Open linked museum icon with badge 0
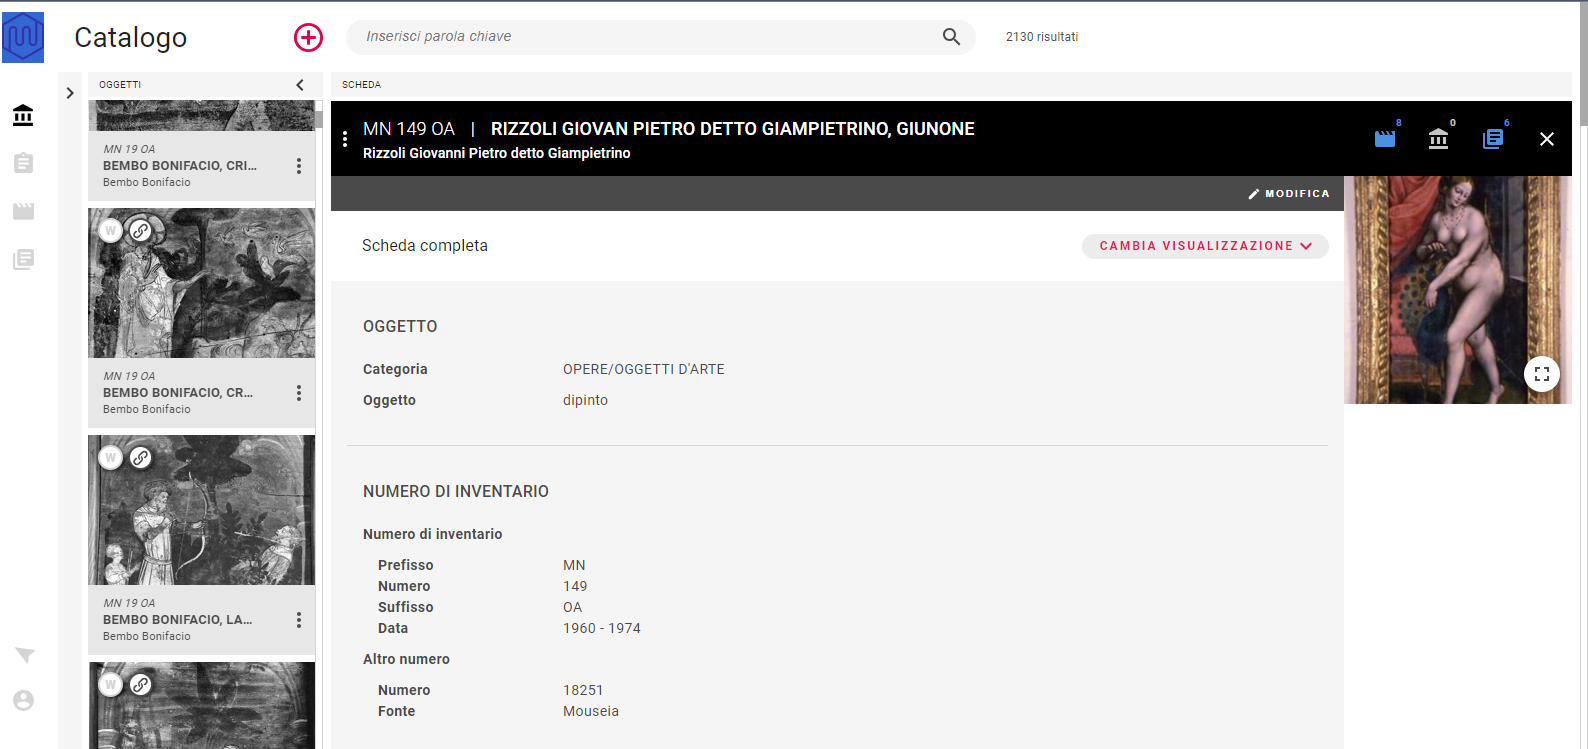The image size is (1588, 749). [x=1439, y=138]
